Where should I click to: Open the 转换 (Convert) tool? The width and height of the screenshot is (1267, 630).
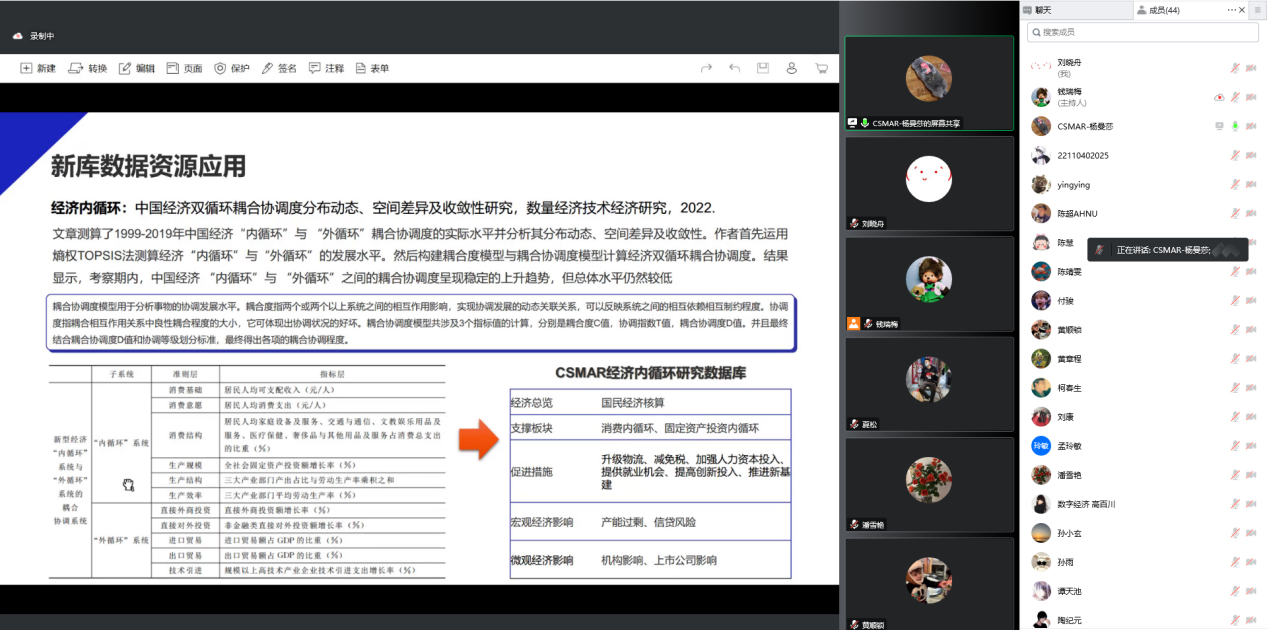[x=88, y=68]
